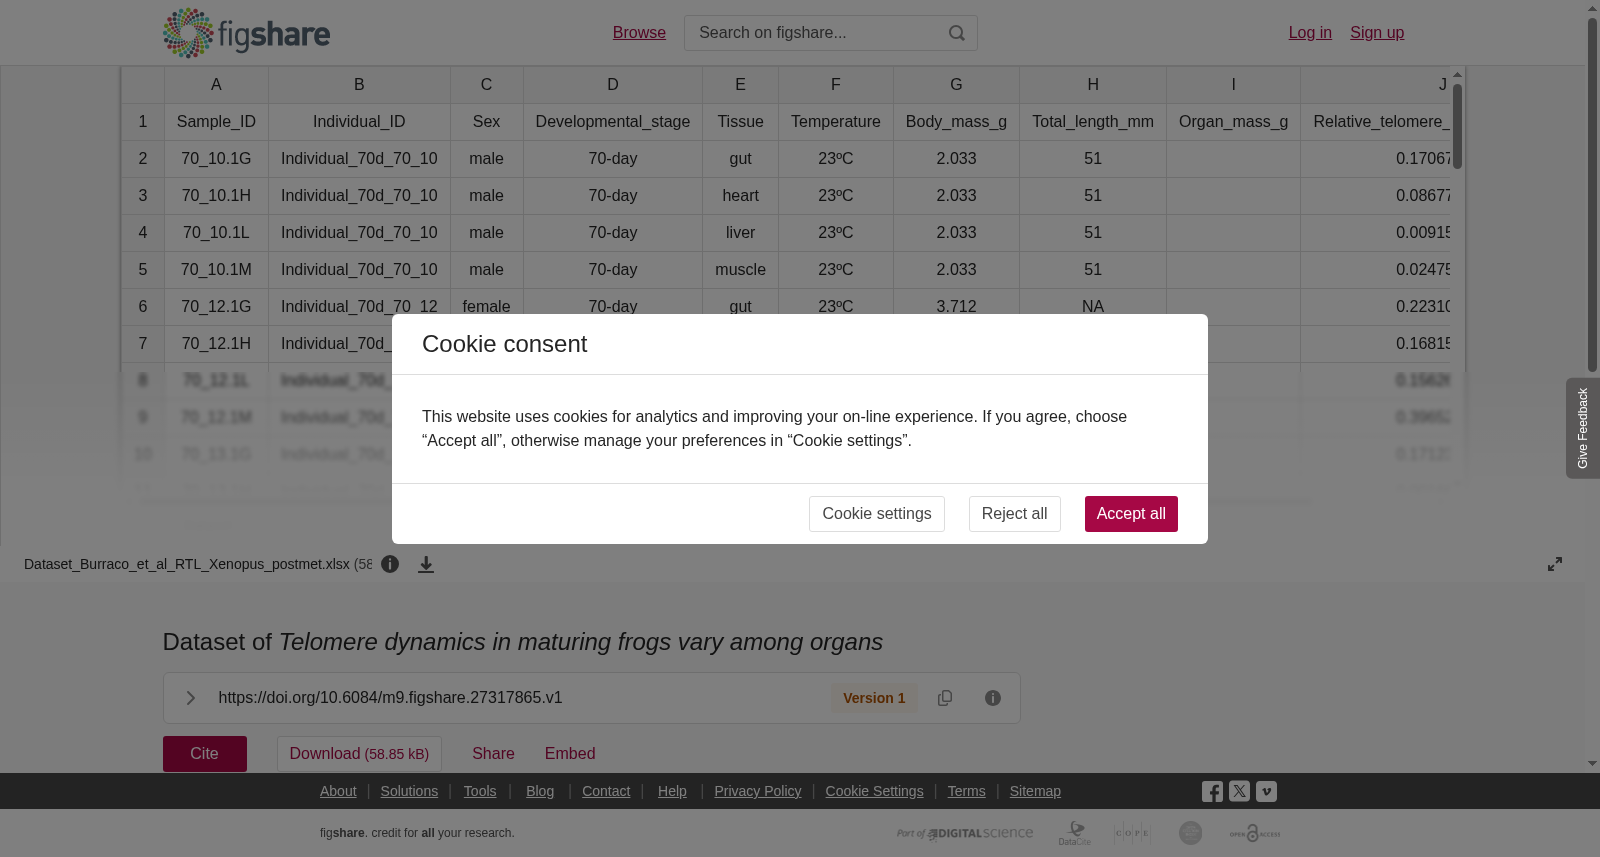Open DOI version info icon
The height and width of the screenshot is (857, 1600).
[993, 698]
